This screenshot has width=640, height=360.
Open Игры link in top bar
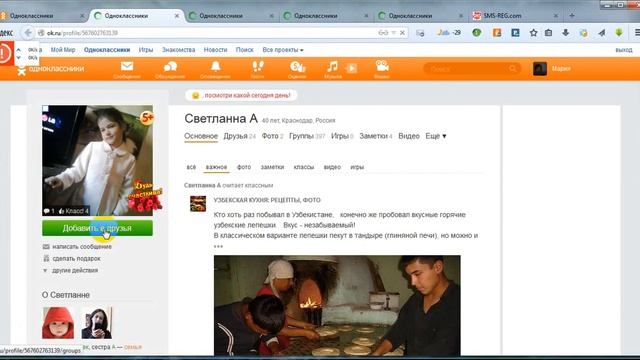tap(146, 50)
